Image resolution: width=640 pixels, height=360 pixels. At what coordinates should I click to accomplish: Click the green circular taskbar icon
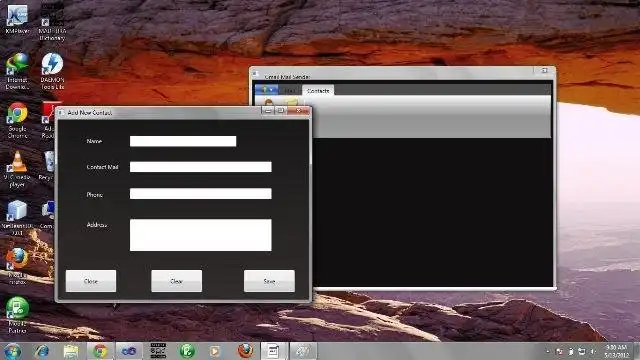point(187,351)
